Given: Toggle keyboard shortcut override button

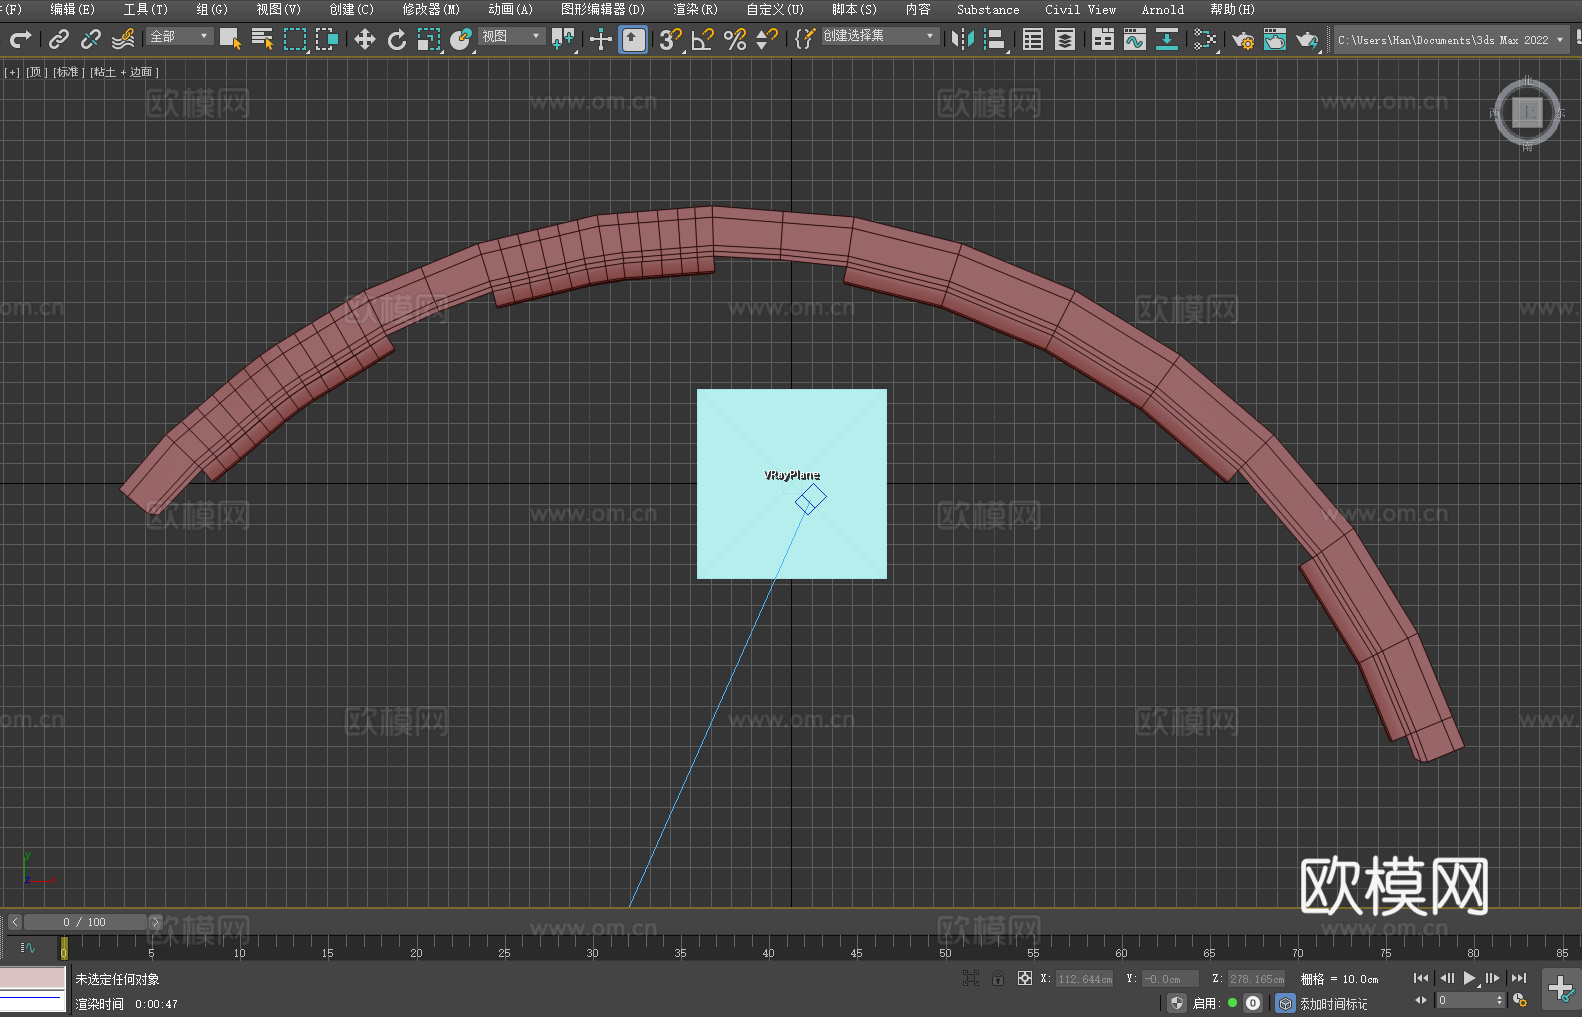Looking at the screenshot, I should (633, 39).
